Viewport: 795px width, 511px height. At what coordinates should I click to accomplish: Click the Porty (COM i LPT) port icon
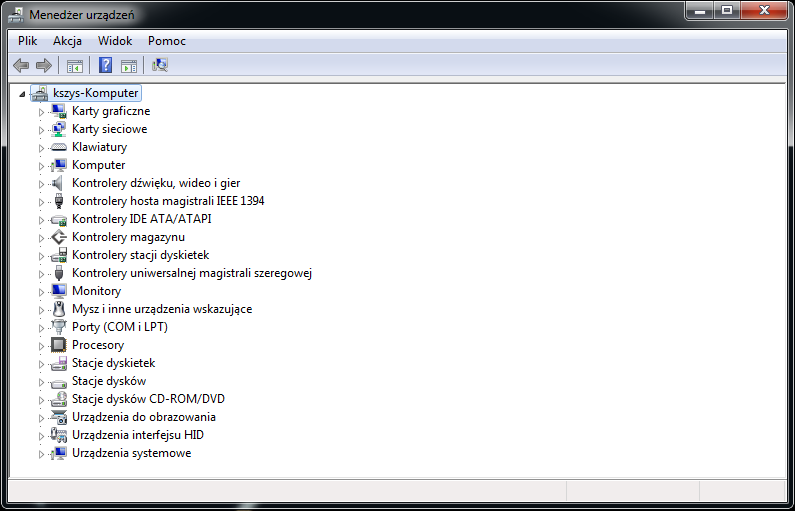59,327
